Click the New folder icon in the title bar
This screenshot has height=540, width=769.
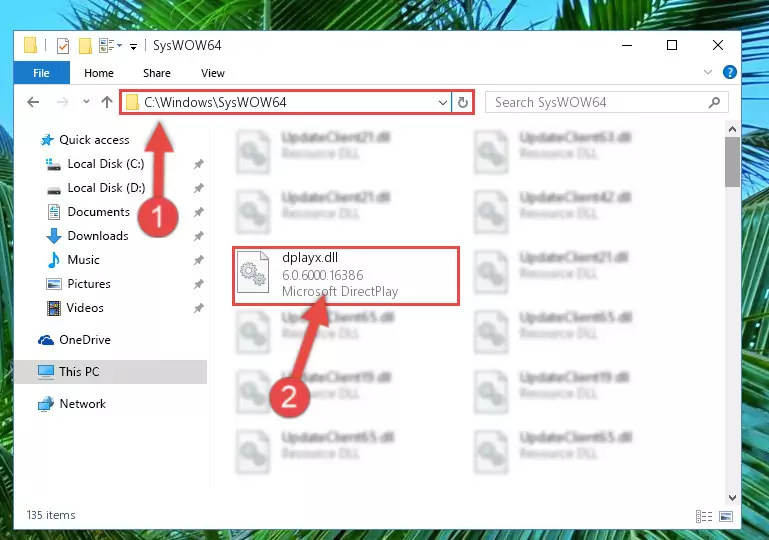pyautogui.click(x=85, y=46)
